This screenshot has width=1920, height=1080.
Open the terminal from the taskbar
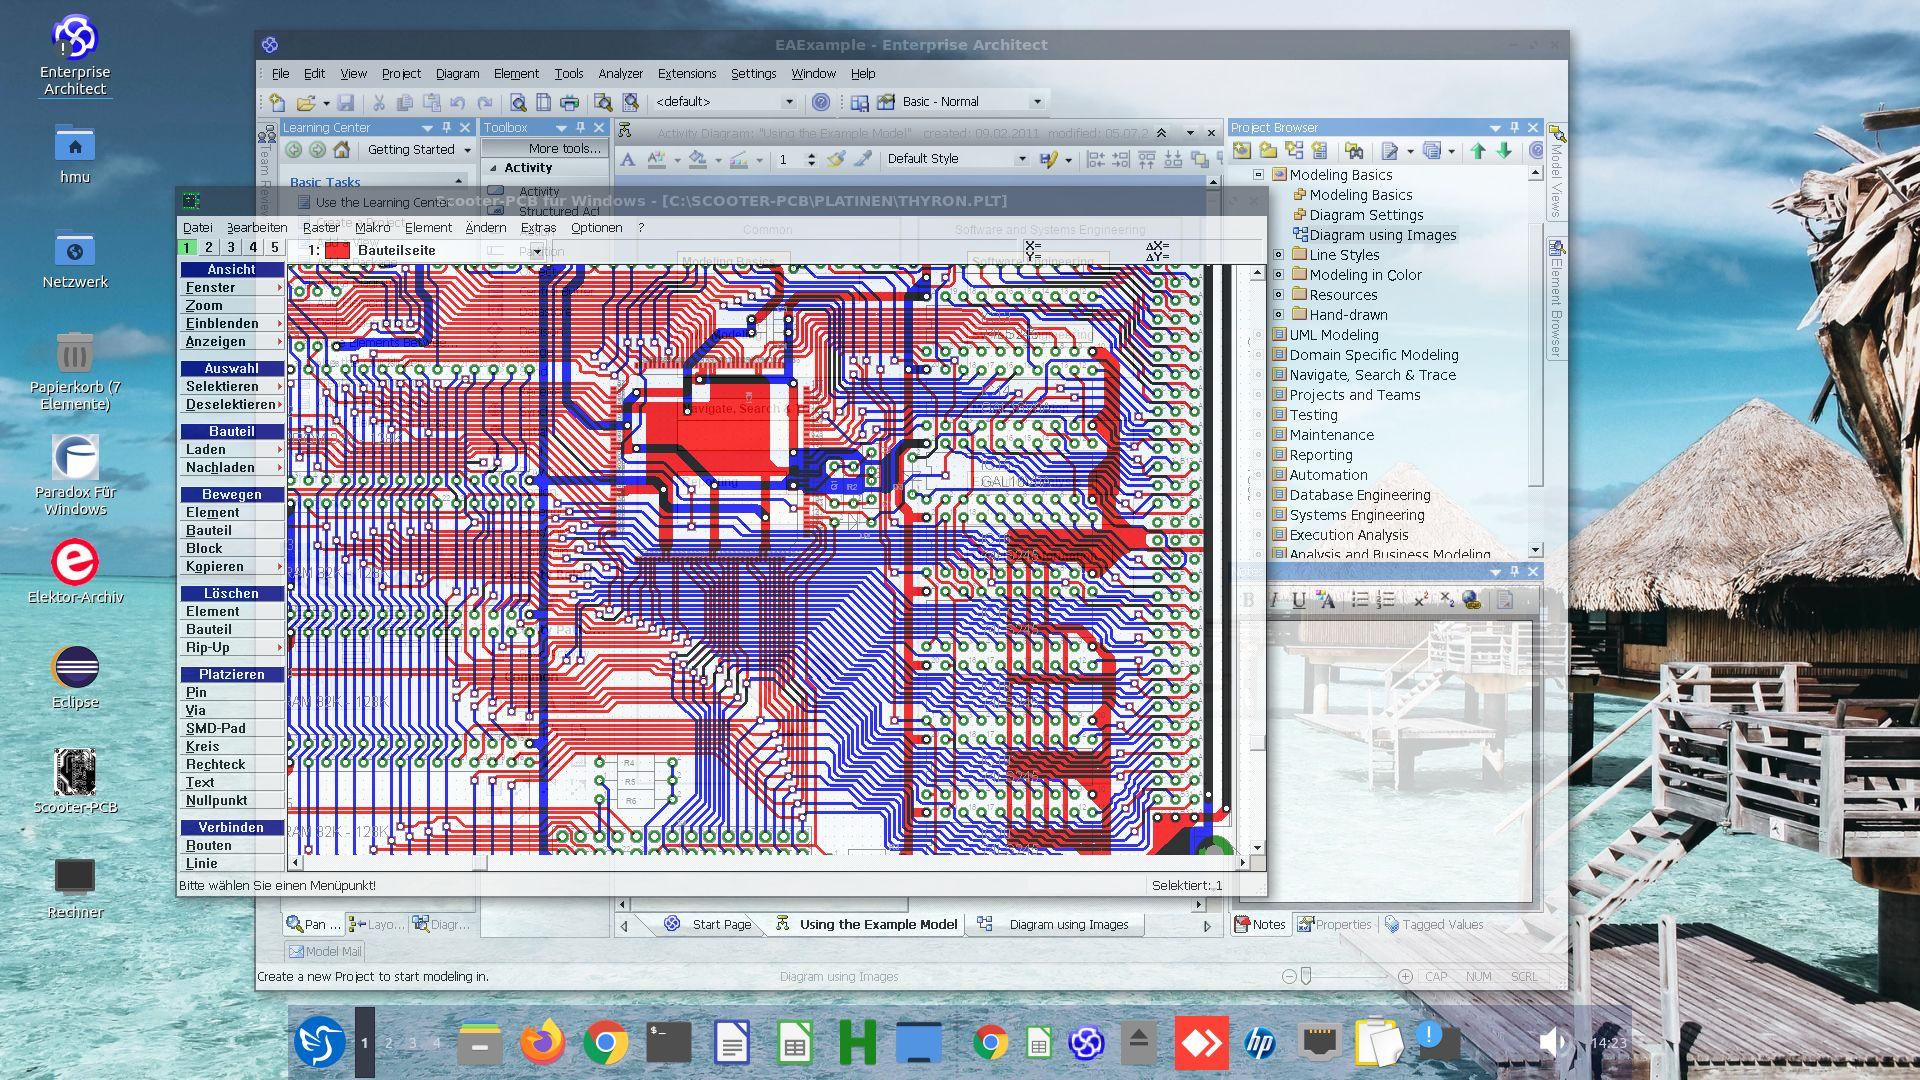pos(668,1043)
